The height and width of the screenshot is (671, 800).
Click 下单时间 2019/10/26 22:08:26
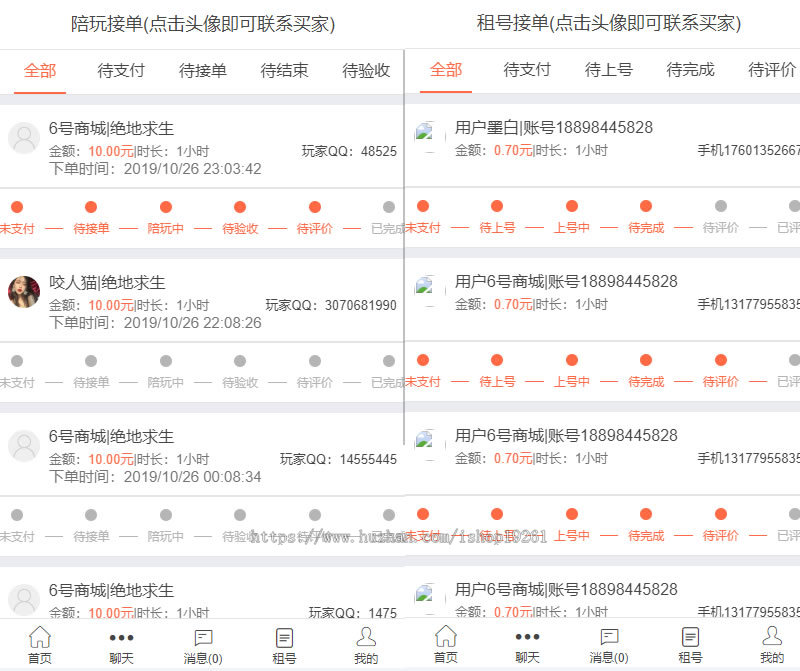155,323
